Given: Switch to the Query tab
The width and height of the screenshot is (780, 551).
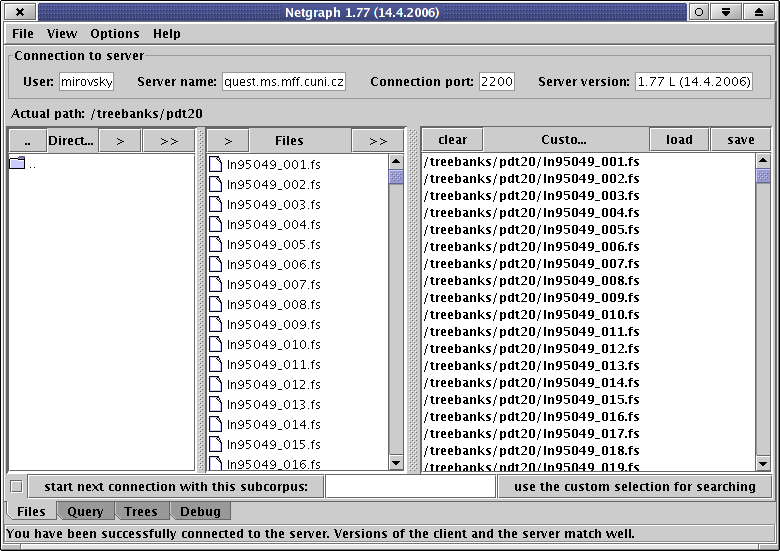Looking at the screenshot, I should click(85, 511).
